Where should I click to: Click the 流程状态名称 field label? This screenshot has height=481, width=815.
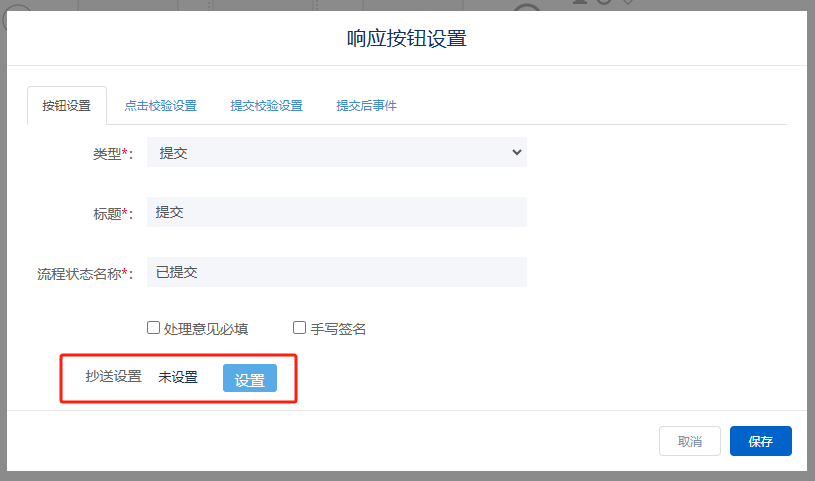(82, 273)
